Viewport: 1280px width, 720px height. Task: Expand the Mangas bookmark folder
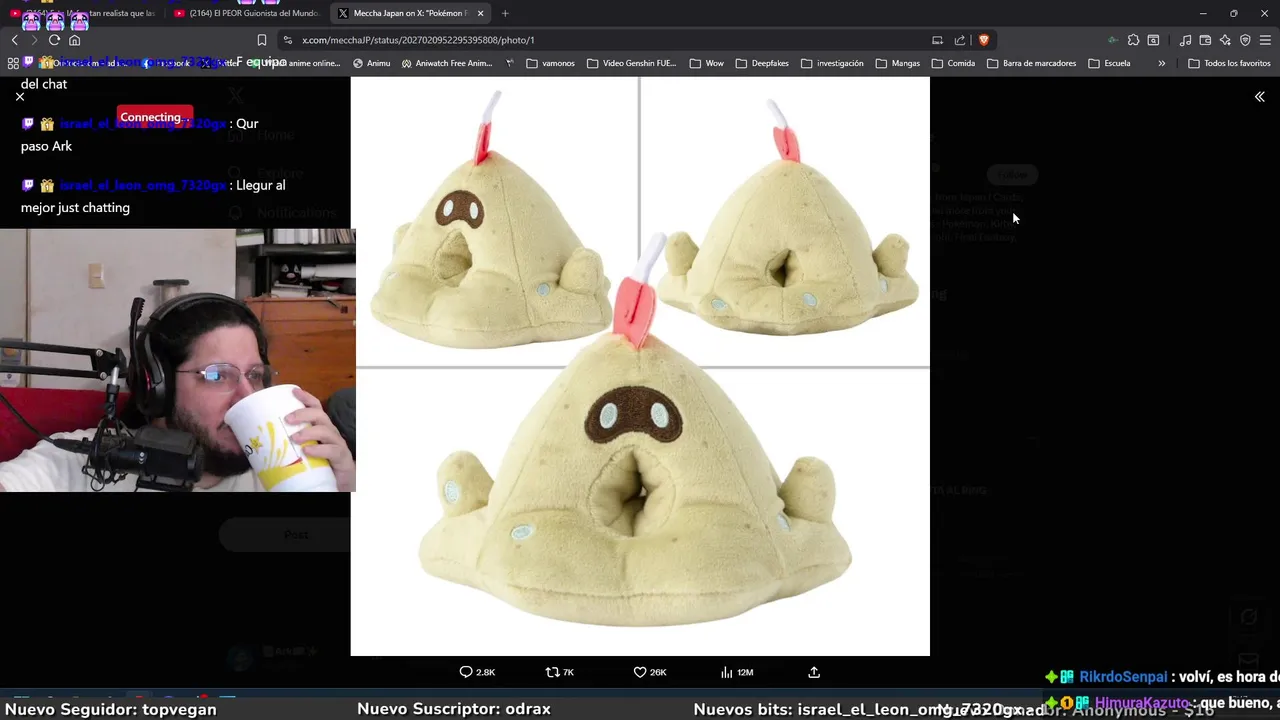pyautogui.click(x=898, y=63)
